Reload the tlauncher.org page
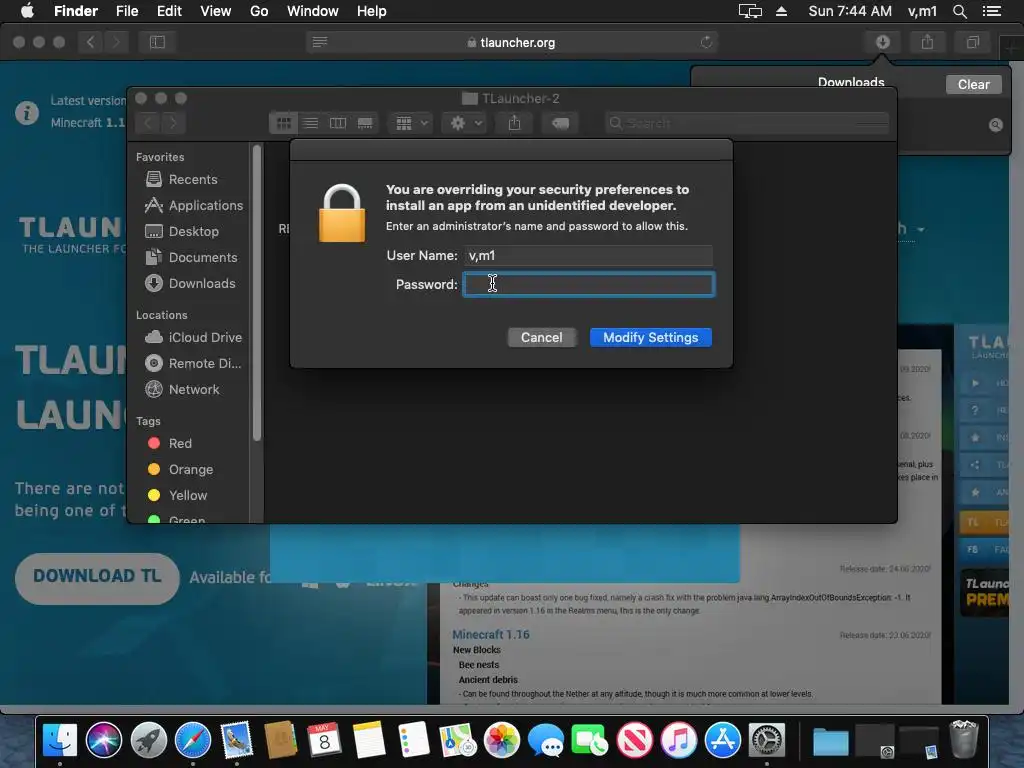This screenshot has height=768, width=1024. coord(706,42)
